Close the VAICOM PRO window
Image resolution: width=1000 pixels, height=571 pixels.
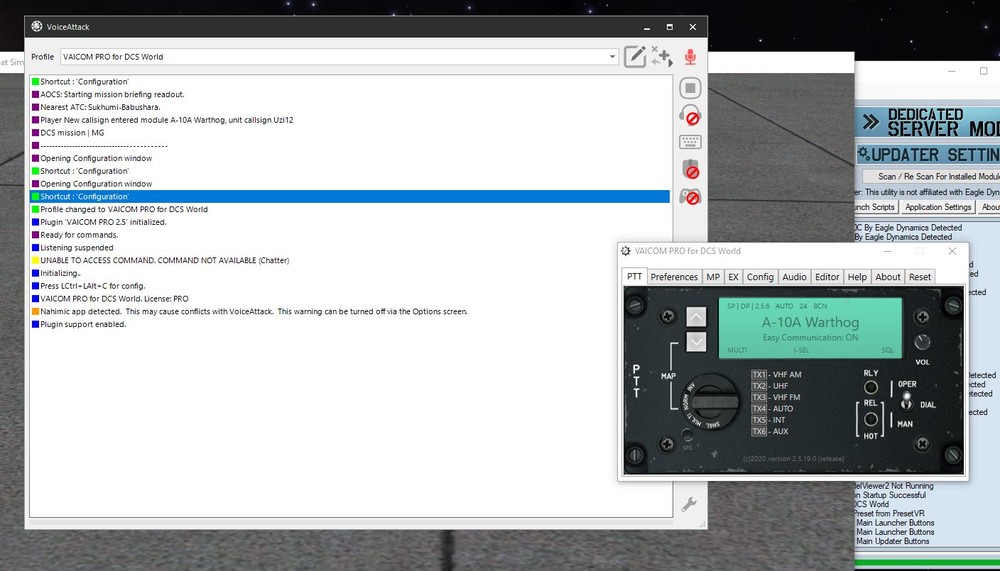tap(952, 251)
